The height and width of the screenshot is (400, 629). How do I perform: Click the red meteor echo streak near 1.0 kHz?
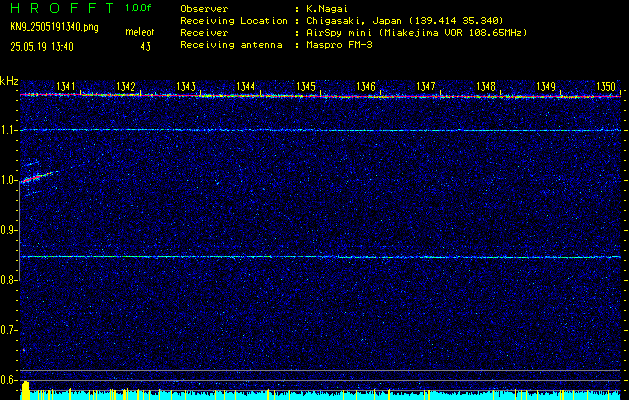(36, 177)
